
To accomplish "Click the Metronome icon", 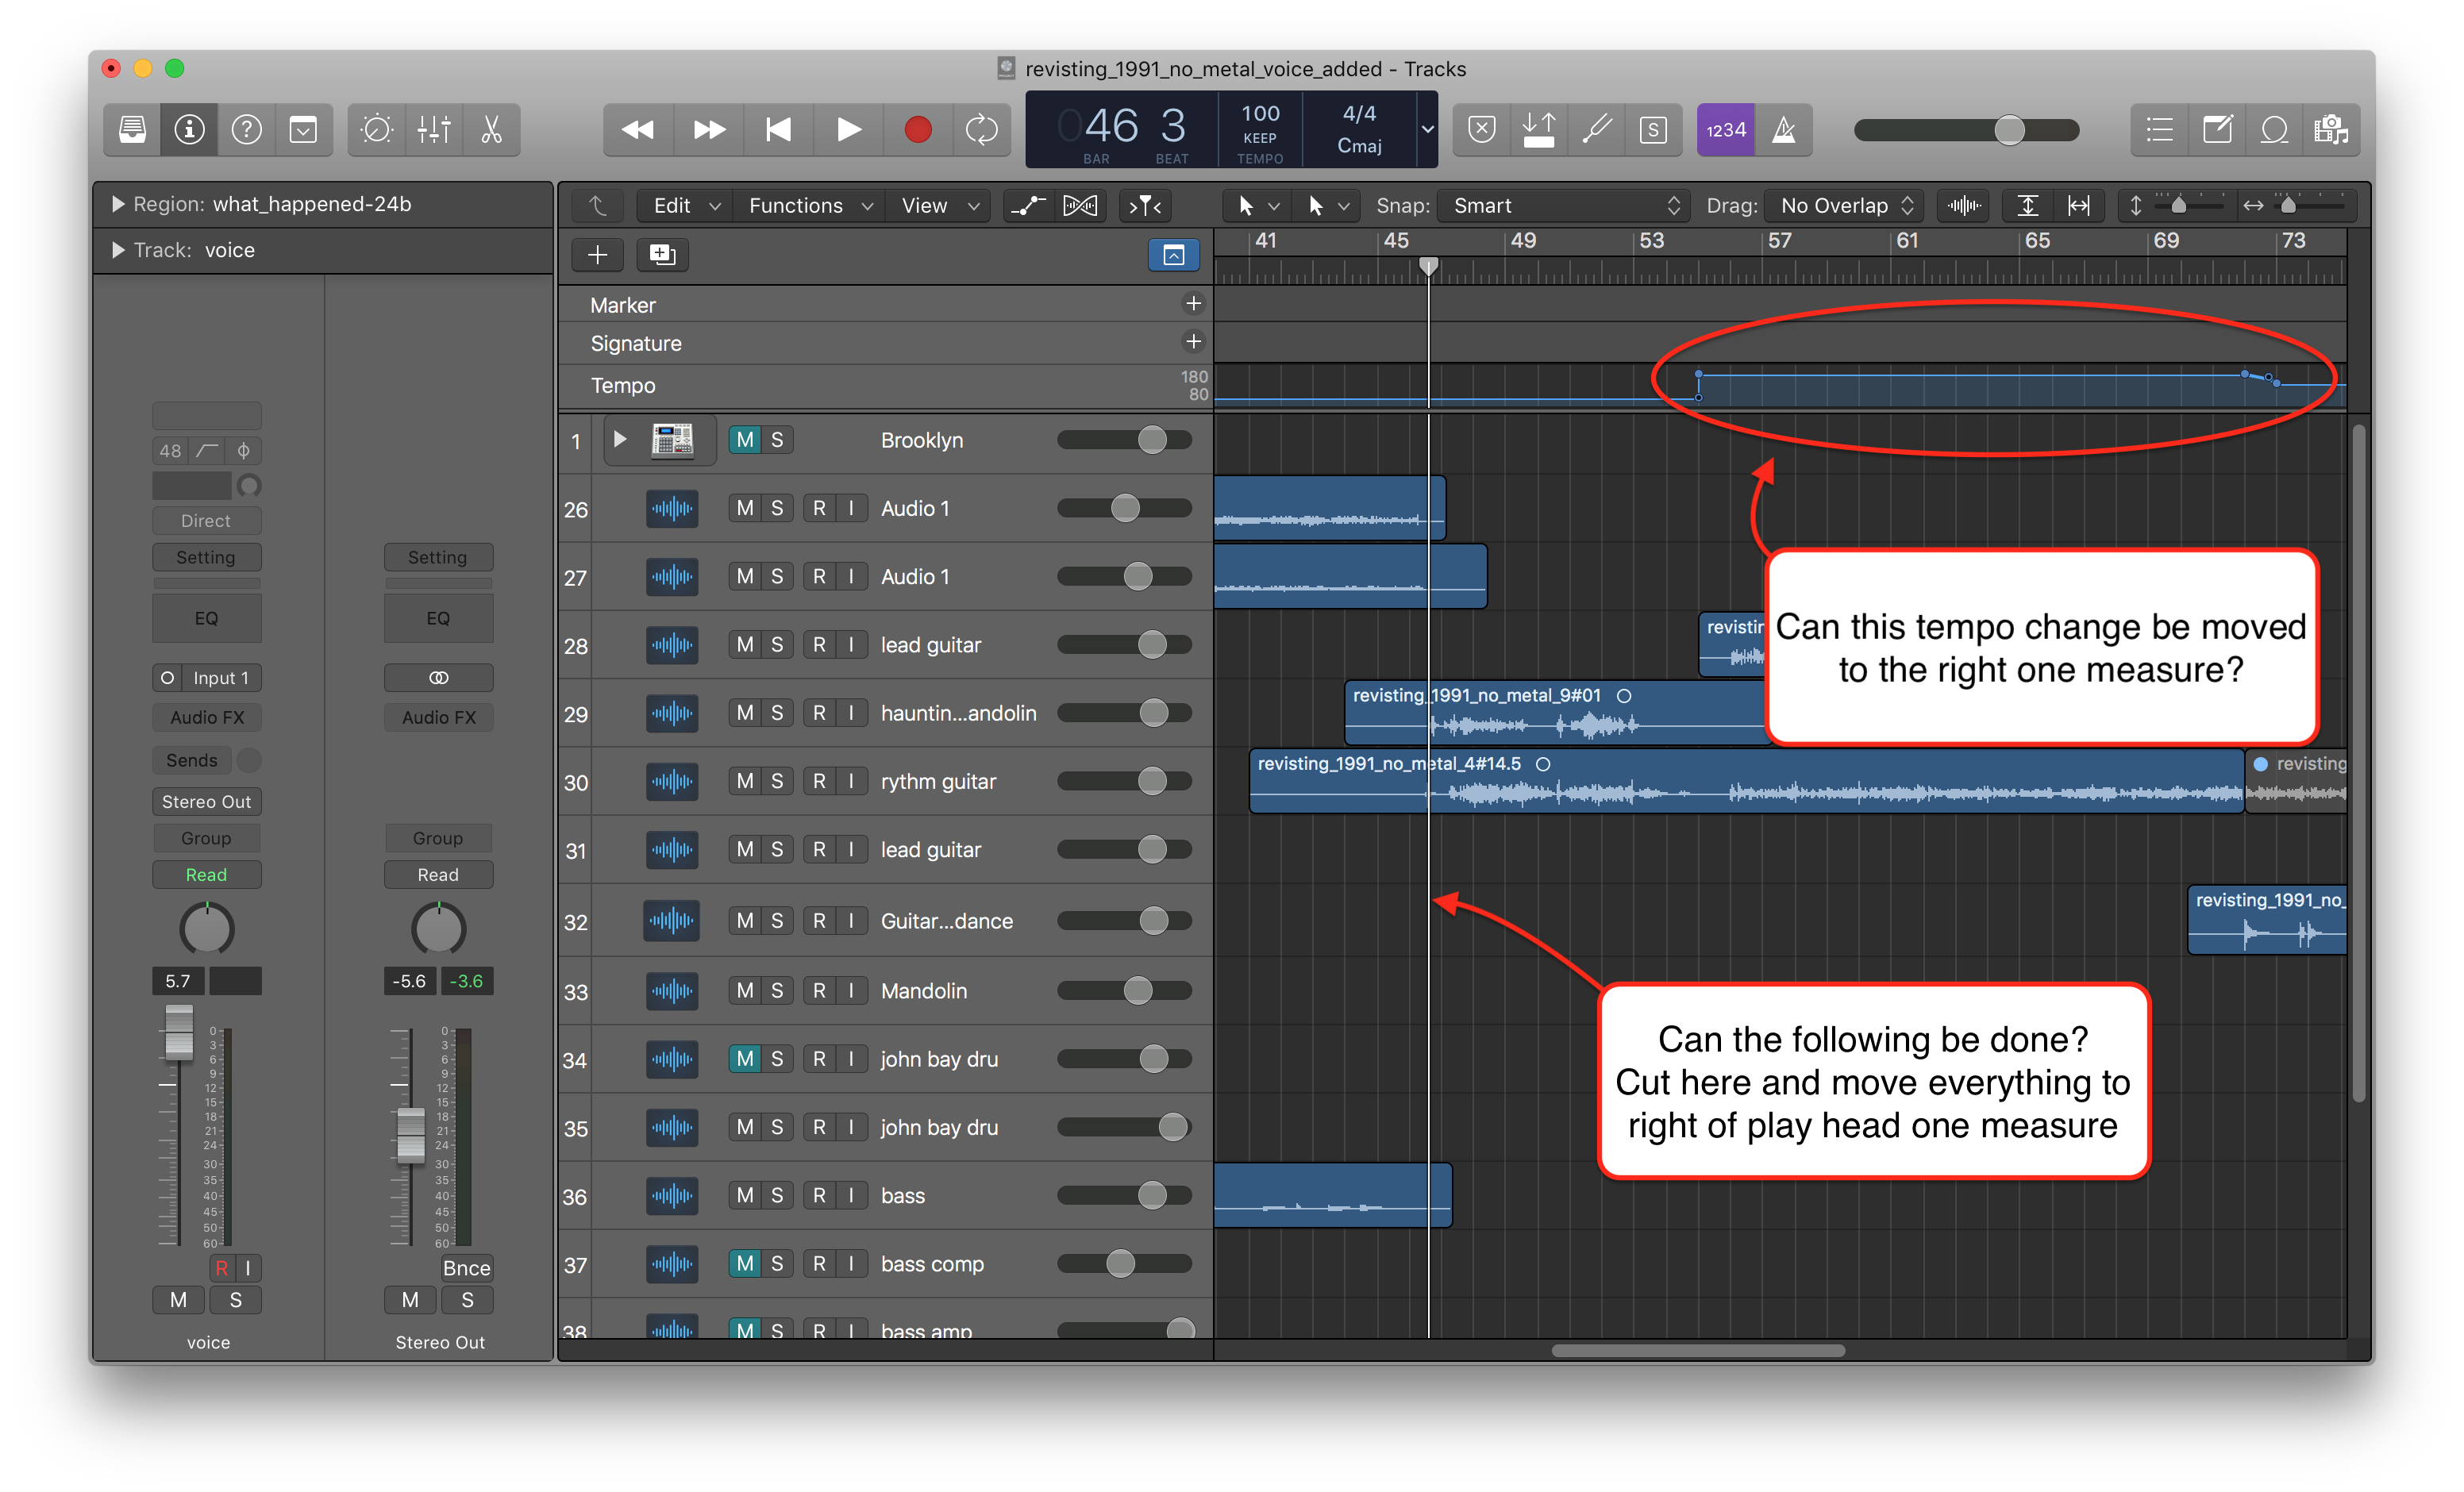I will tap(1783, 130).
